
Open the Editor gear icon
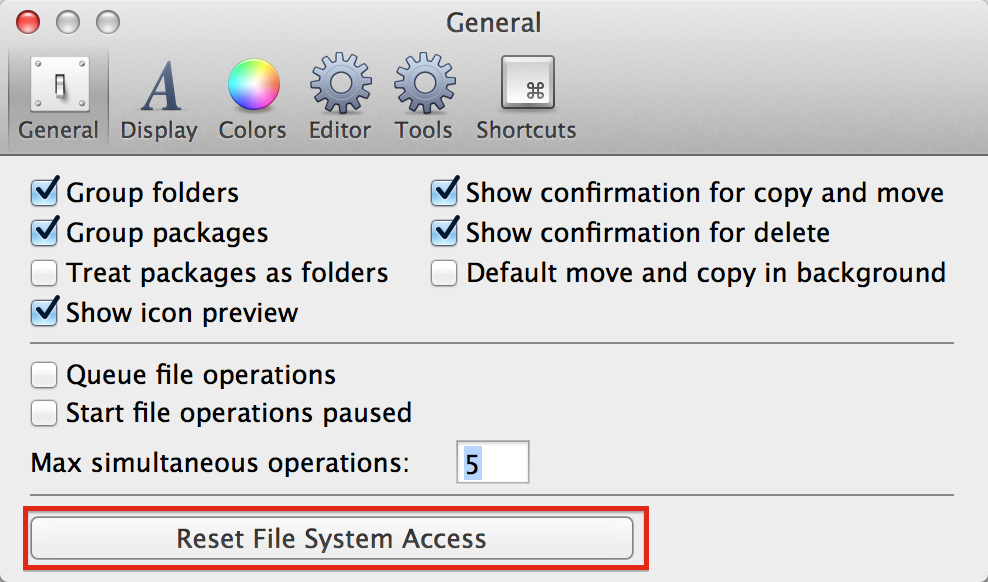(x=339, y=86)
